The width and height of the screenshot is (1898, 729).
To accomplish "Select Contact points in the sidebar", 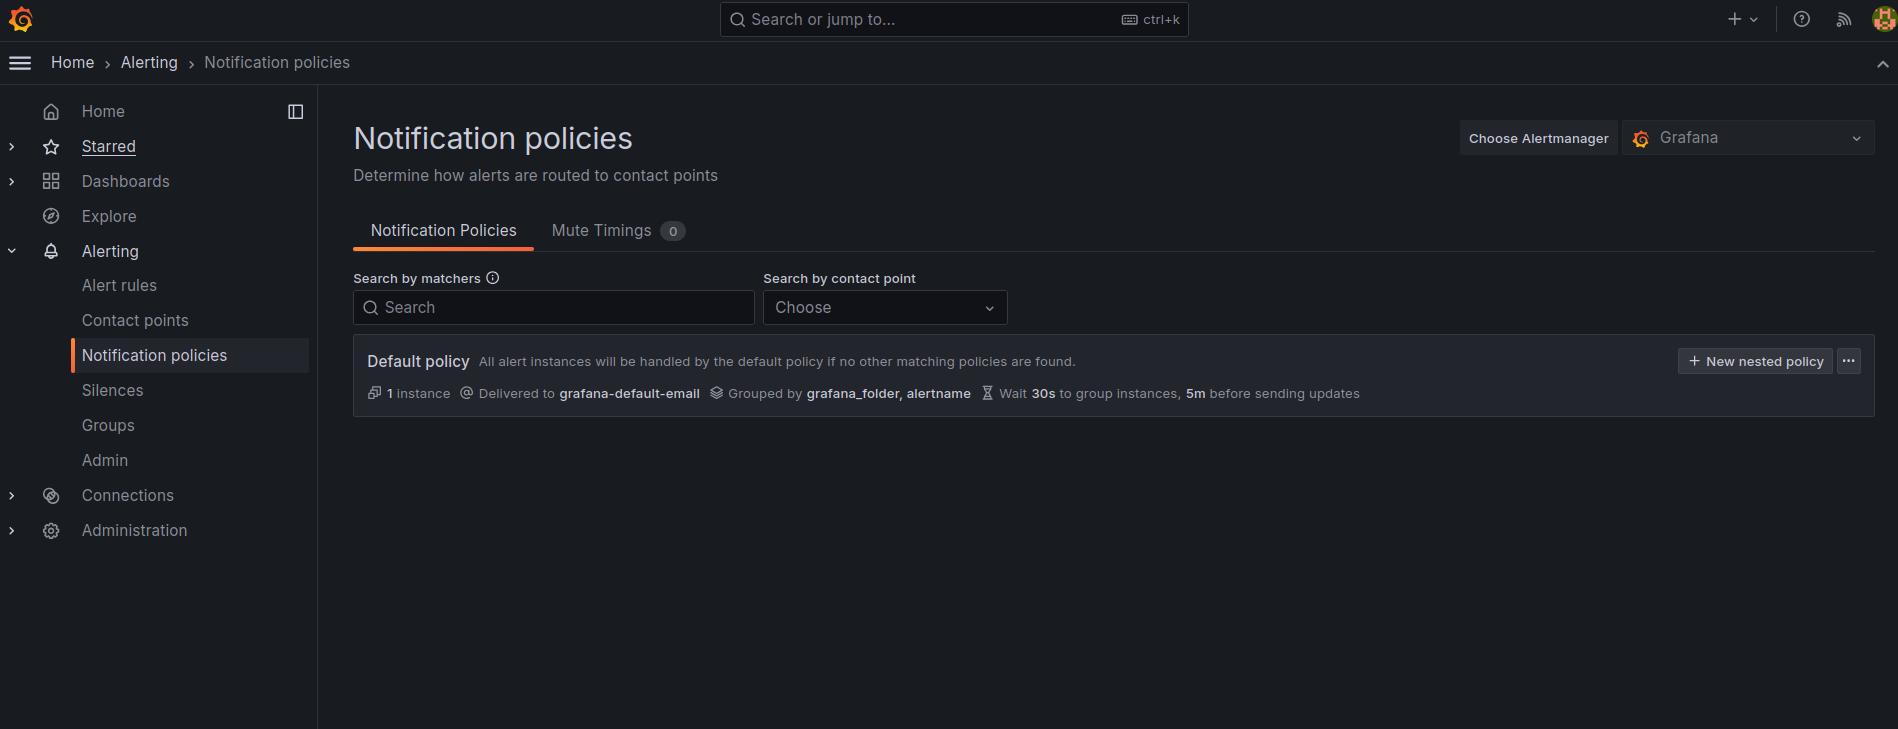I will pos(135,320).
